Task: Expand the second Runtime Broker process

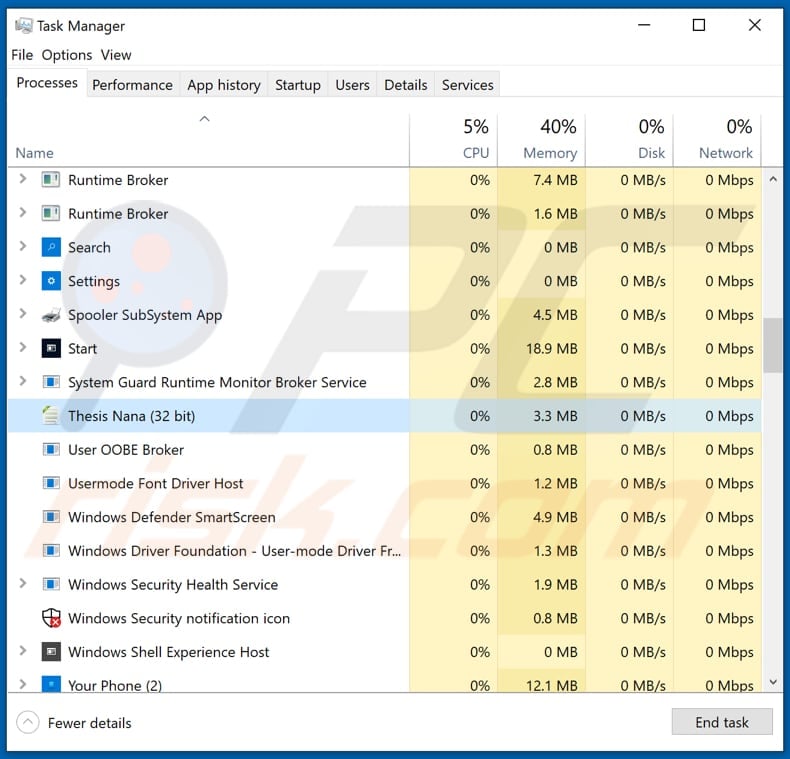Action: [22, 213]
